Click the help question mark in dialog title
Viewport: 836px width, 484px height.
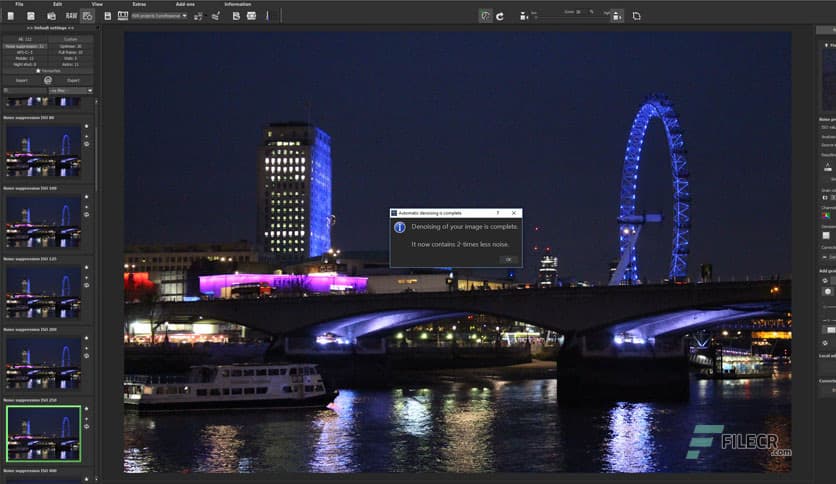(x=498, y=213)
